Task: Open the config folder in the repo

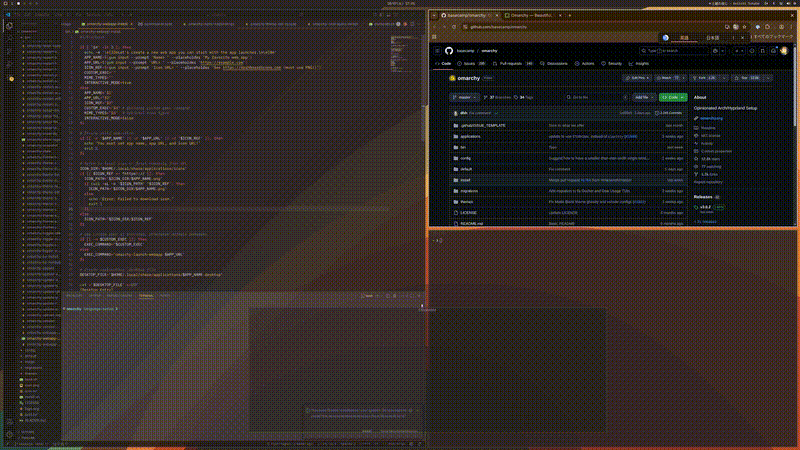Action: pyautogui.click(x=465, y=159)
